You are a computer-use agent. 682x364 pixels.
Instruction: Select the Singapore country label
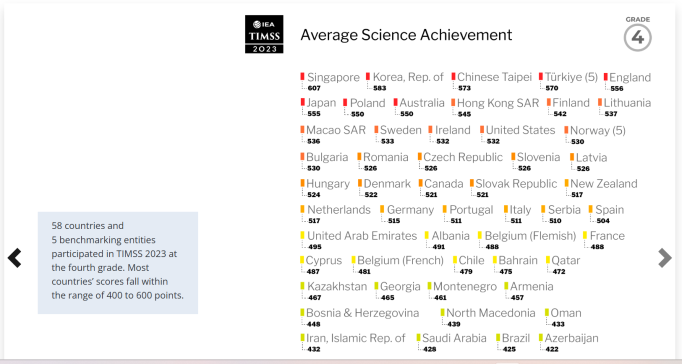(x=333, y=77)
